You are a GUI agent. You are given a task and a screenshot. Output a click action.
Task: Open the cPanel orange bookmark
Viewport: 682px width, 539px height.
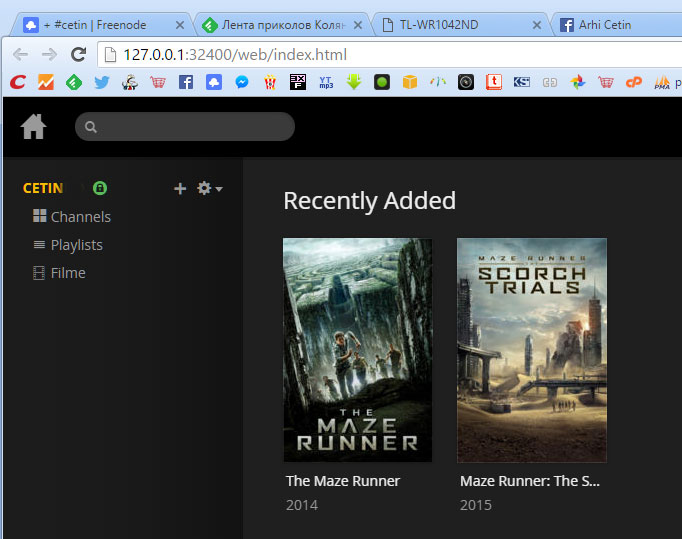pos(634,82)
